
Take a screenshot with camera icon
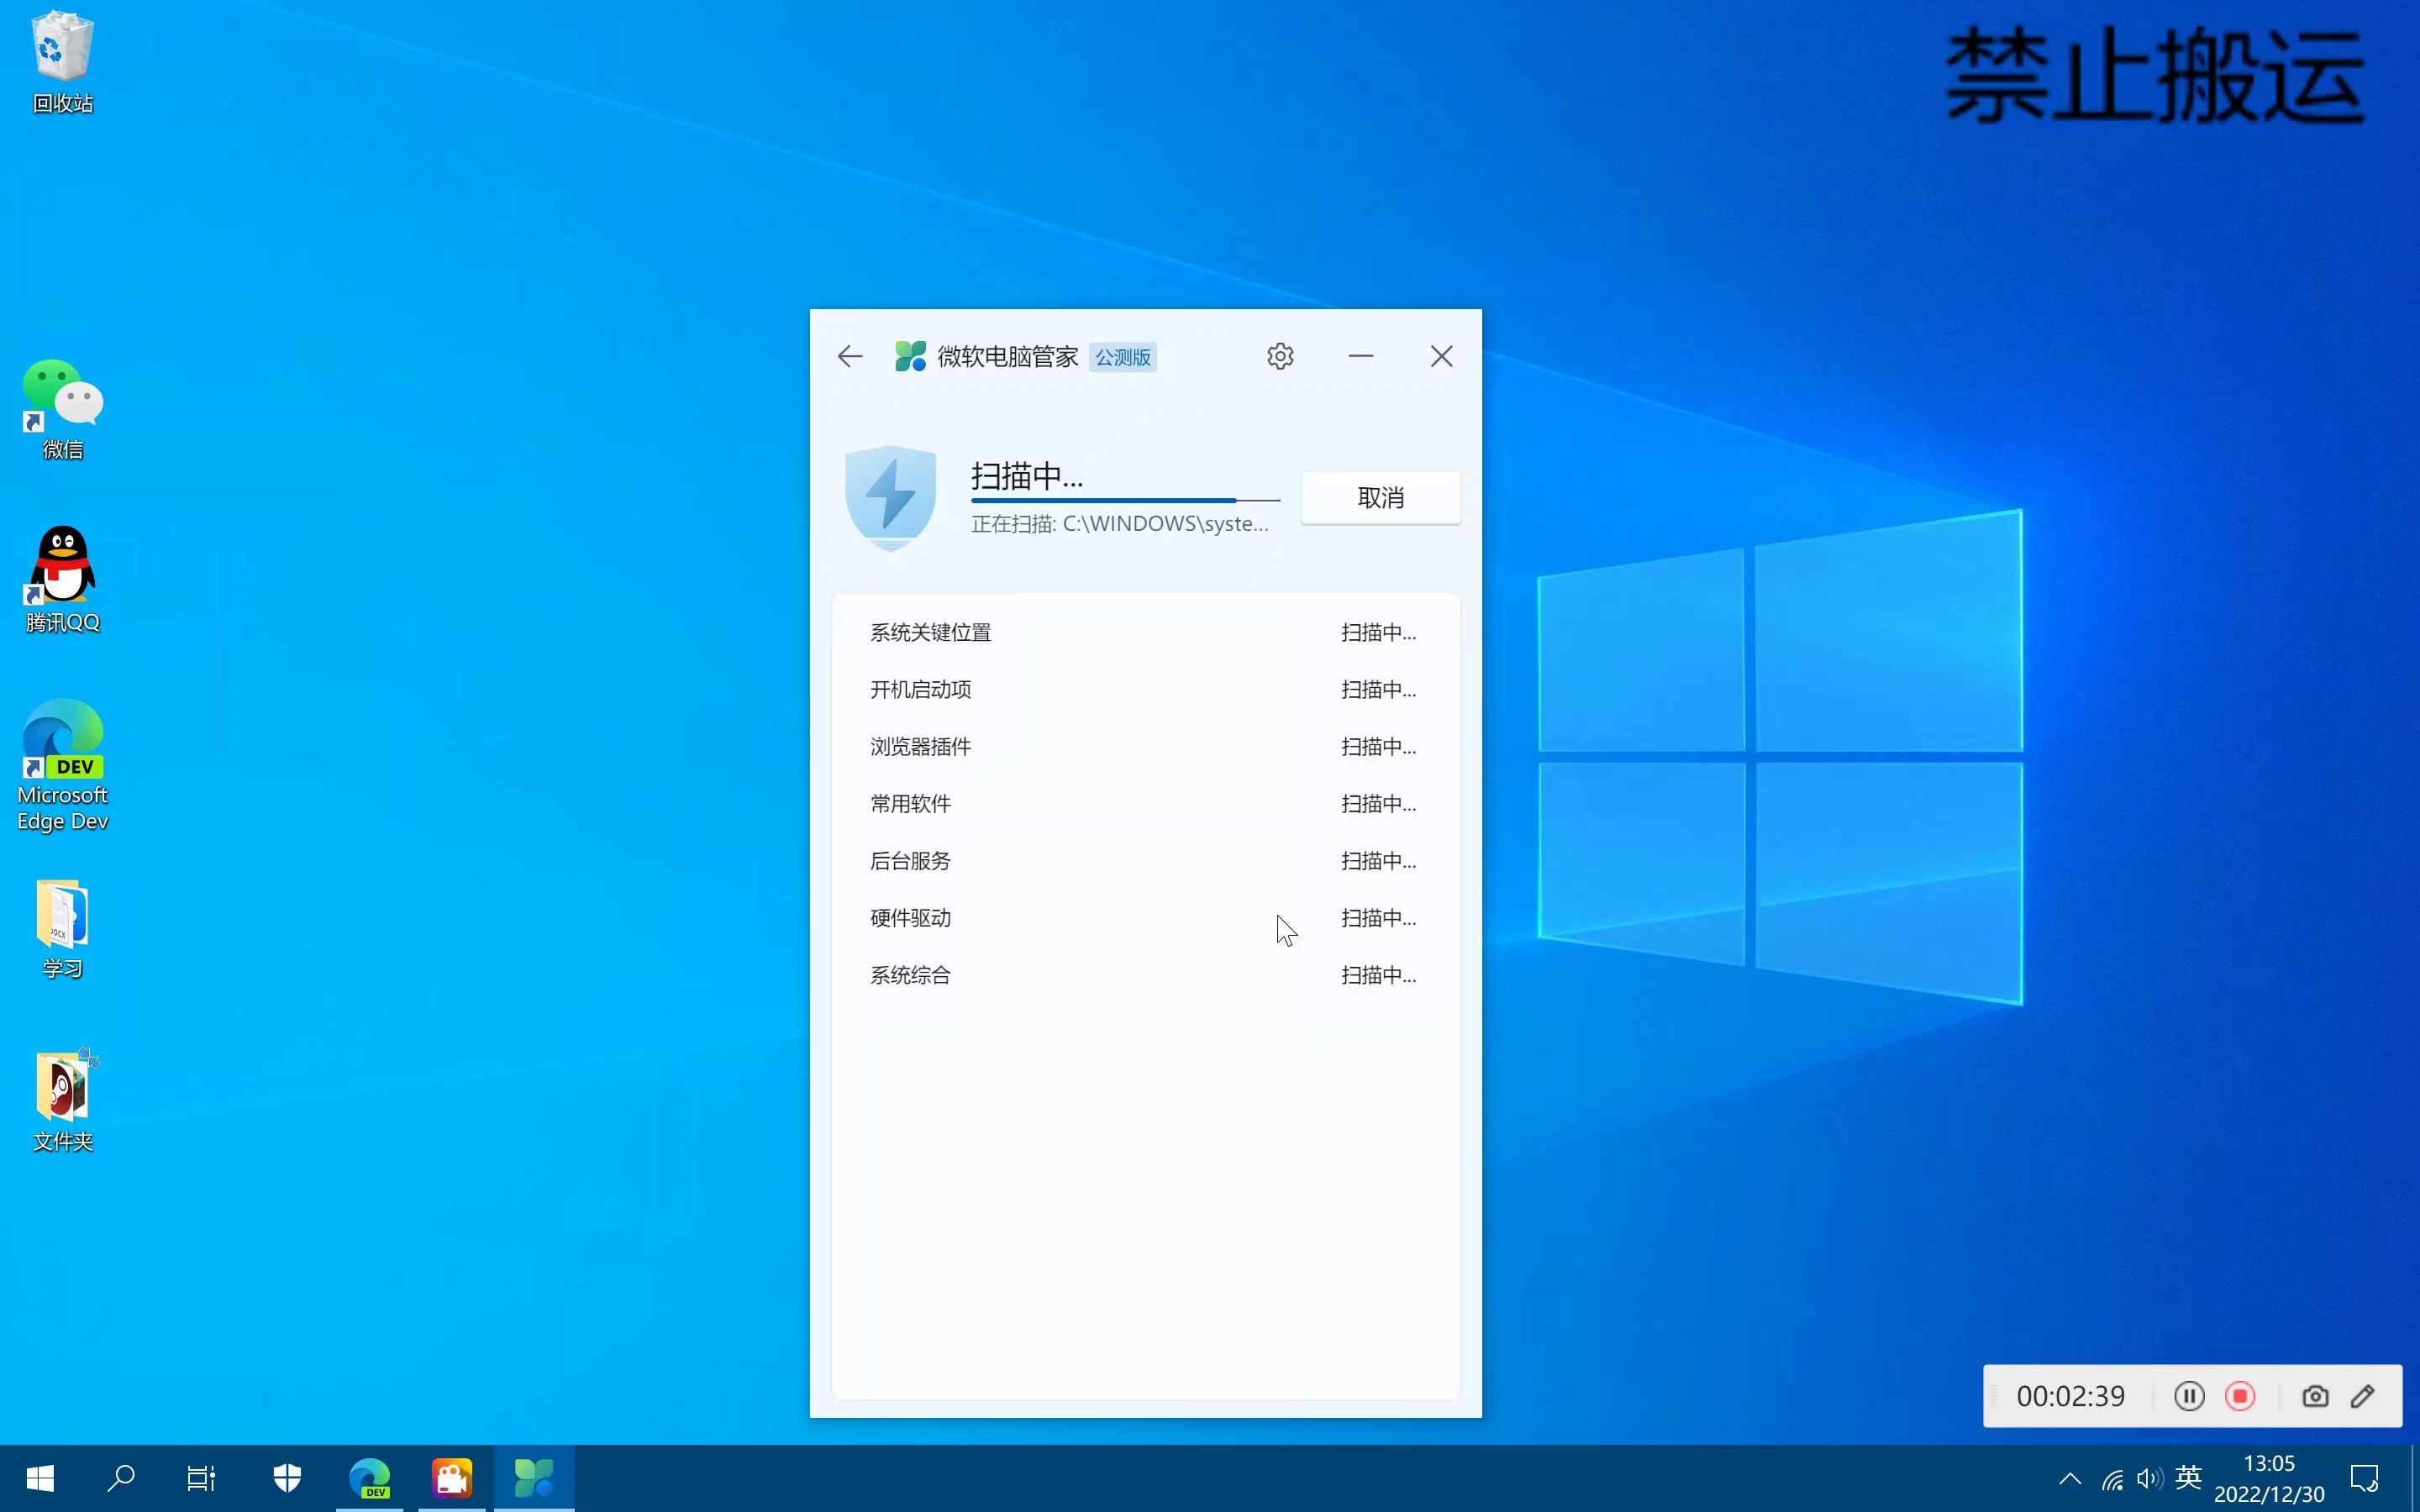(x=2315, y=1396)
